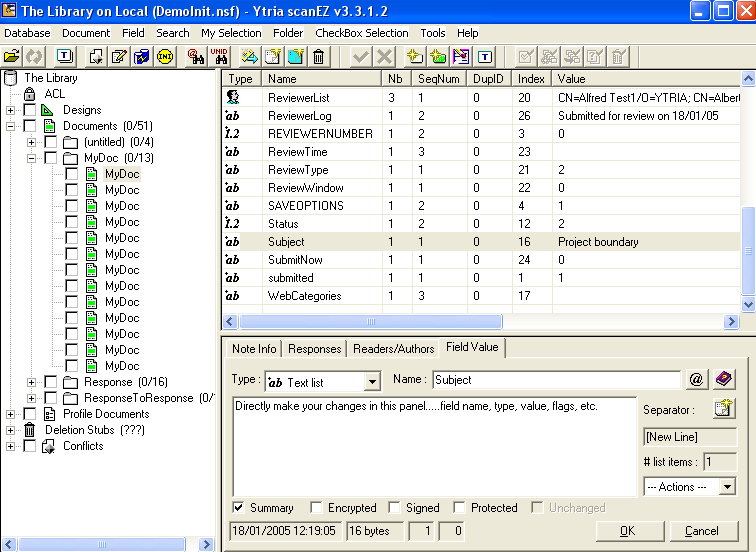Switch to the Readers/Authors tab
Viewport: 756px width, 552px height.
click(395, 349)
